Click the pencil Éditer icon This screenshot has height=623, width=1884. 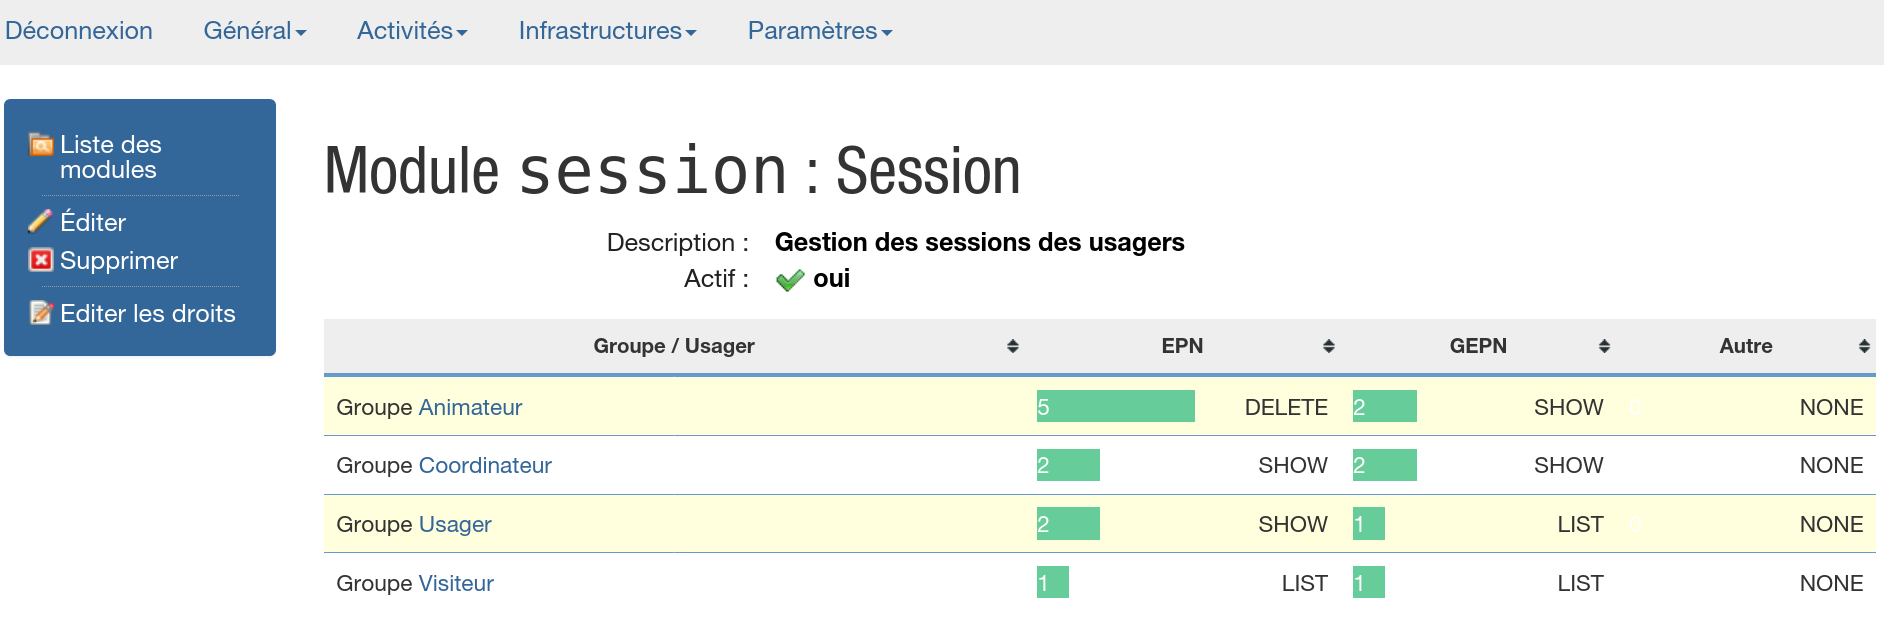(40, 221)
